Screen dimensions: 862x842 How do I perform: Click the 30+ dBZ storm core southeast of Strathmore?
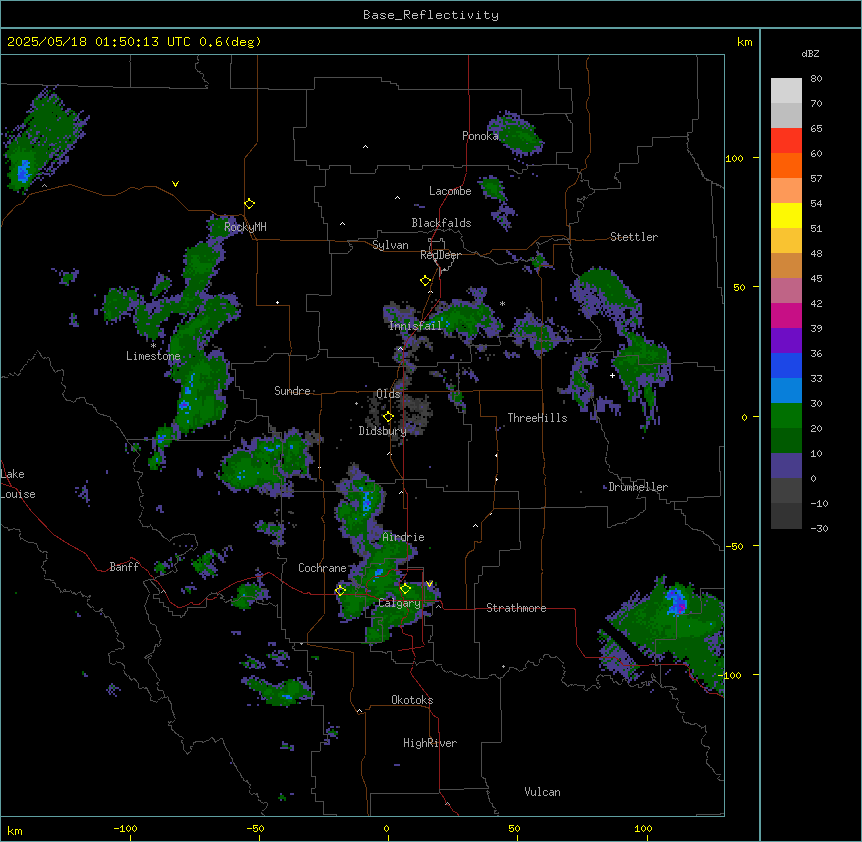(x=676, y=601)
